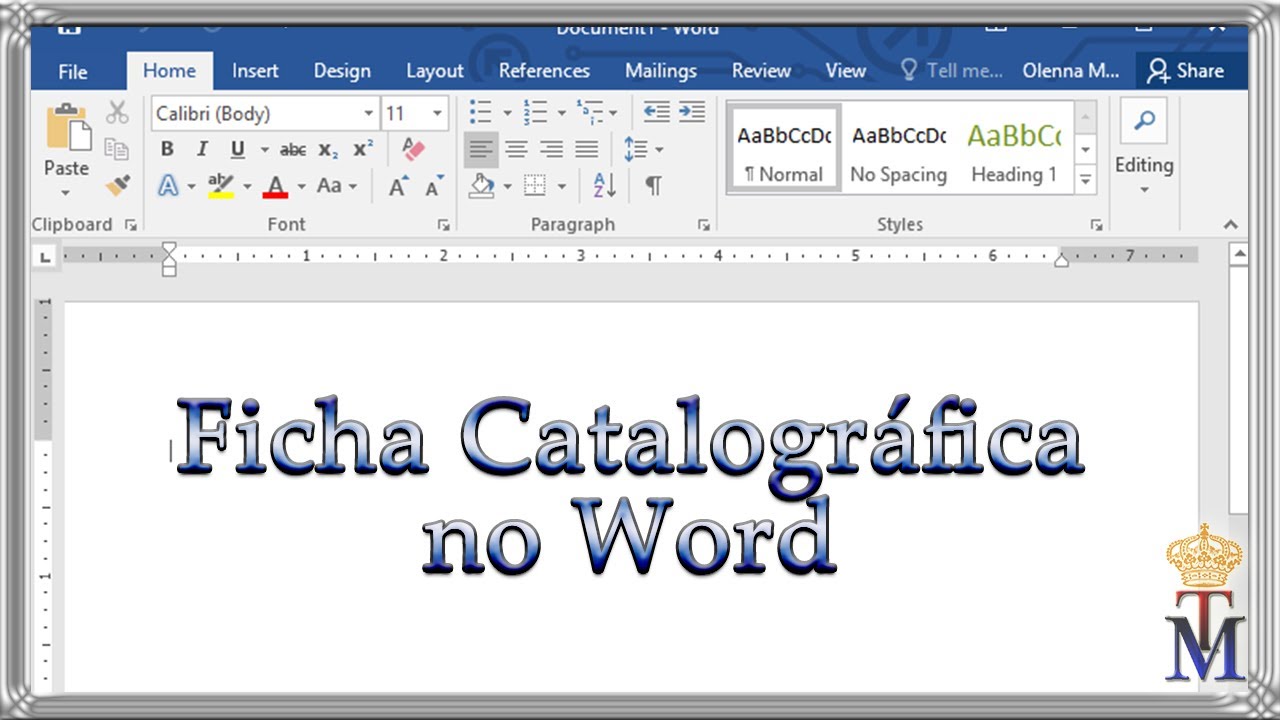The width and height of the screenshot is (1280, 720).
Task: Toggle Show/Hide paragraph marks
Action: click(x=653, y=186)
